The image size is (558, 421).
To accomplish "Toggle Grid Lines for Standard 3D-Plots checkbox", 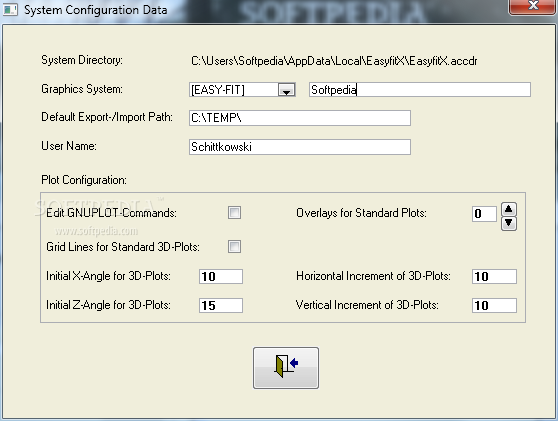I will tap(234, 246).
